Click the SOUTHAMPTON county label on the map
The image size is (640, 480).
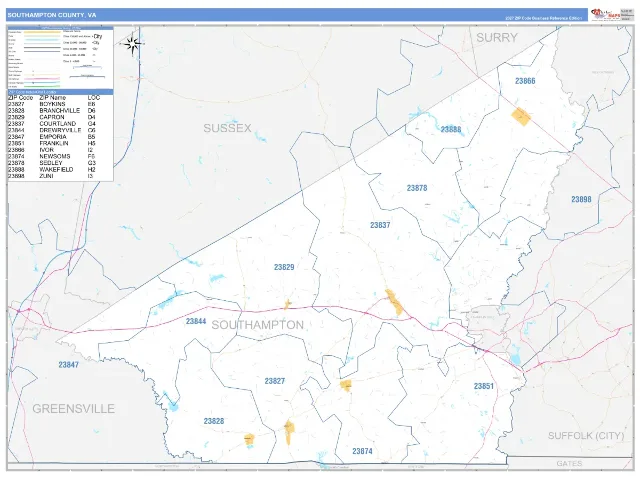coord(258,325)
